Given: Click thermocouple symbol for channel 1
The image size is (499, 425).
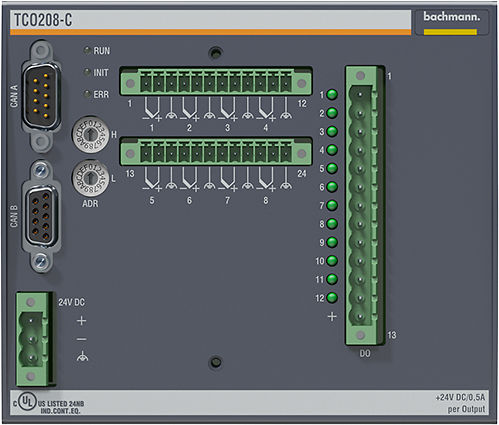Looking at the screenshot, I should pos(152,109).
